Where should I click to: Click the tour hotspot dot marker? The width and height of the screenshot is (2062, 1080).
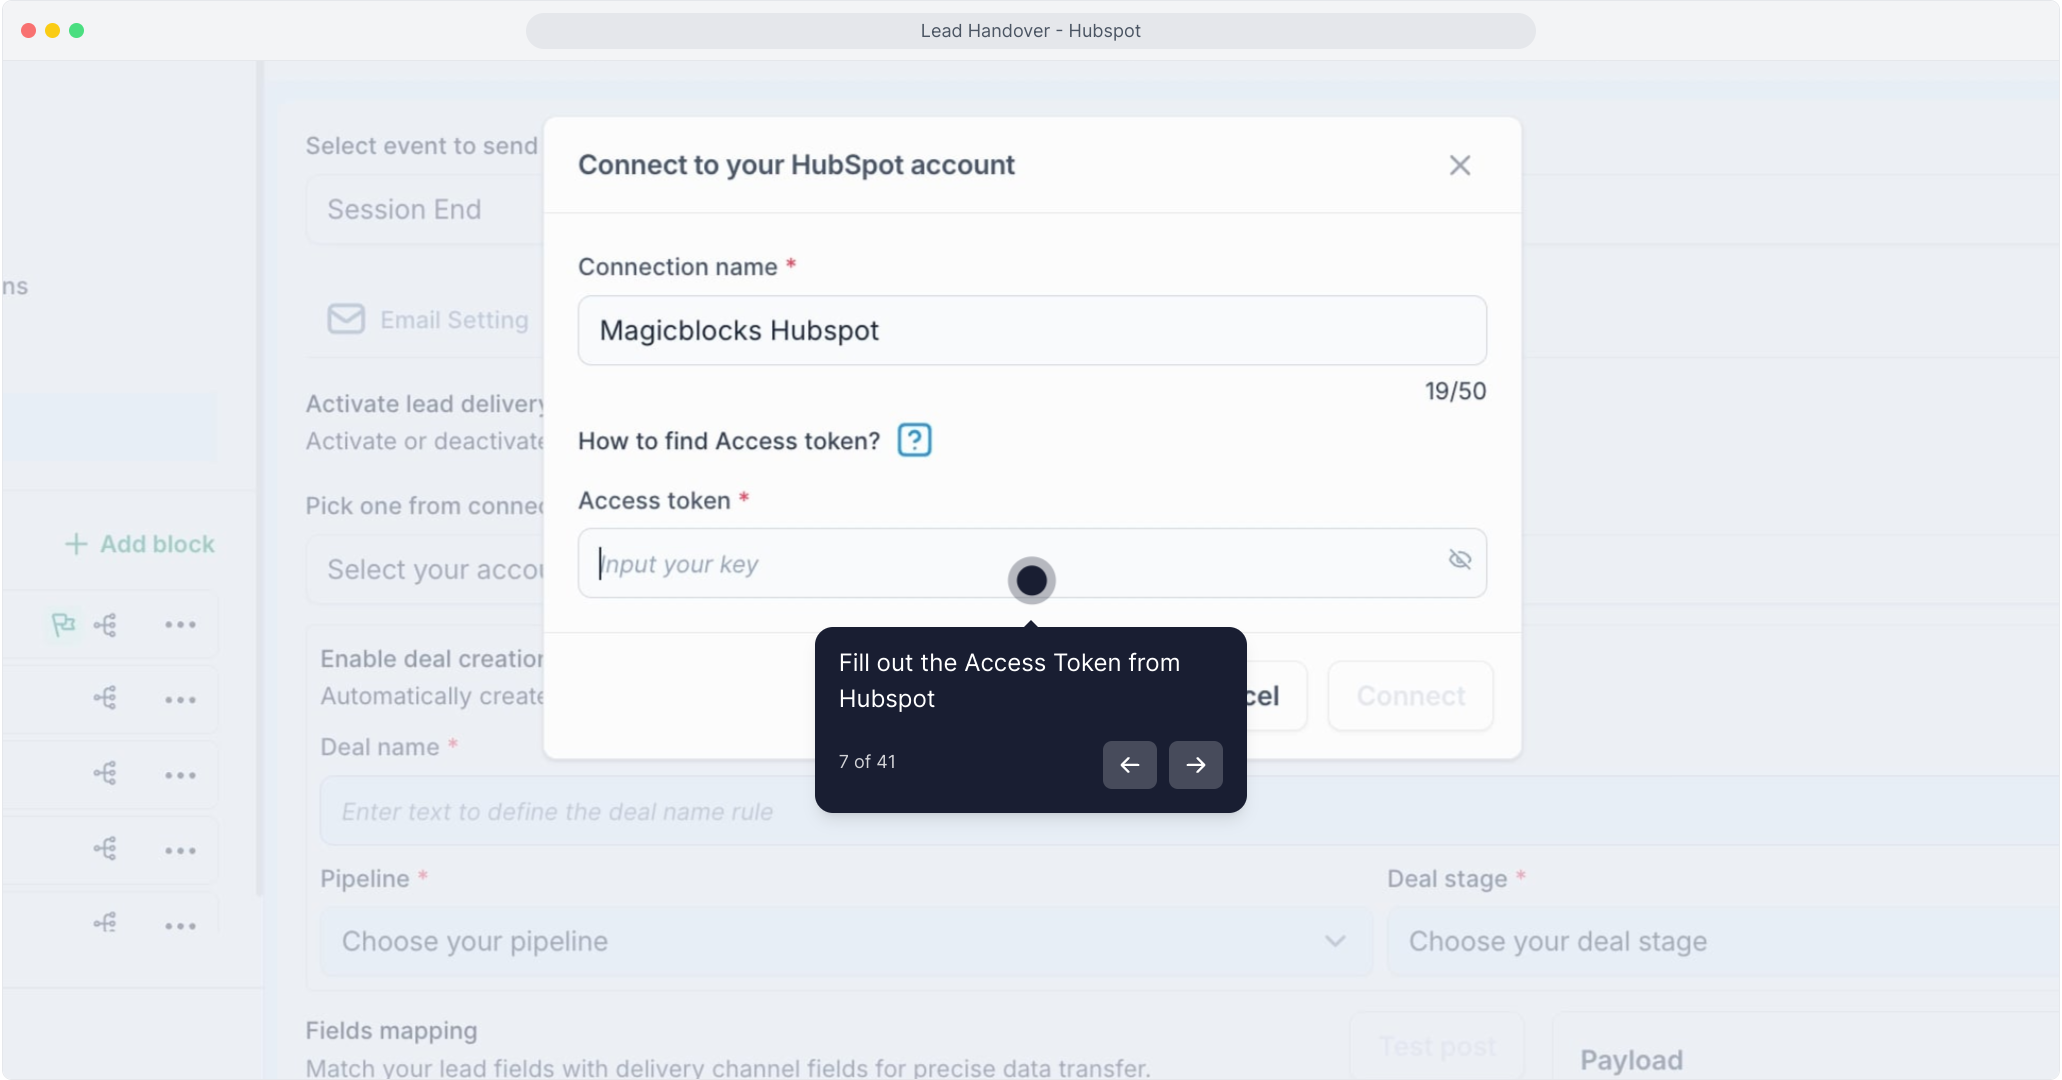[x=1031, y=581]
